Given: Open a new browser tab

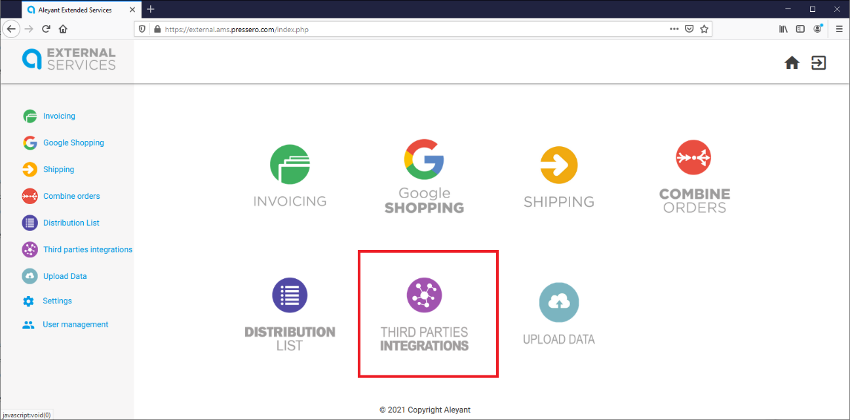Looking at the screenshot, I should (x=151, y=9).
